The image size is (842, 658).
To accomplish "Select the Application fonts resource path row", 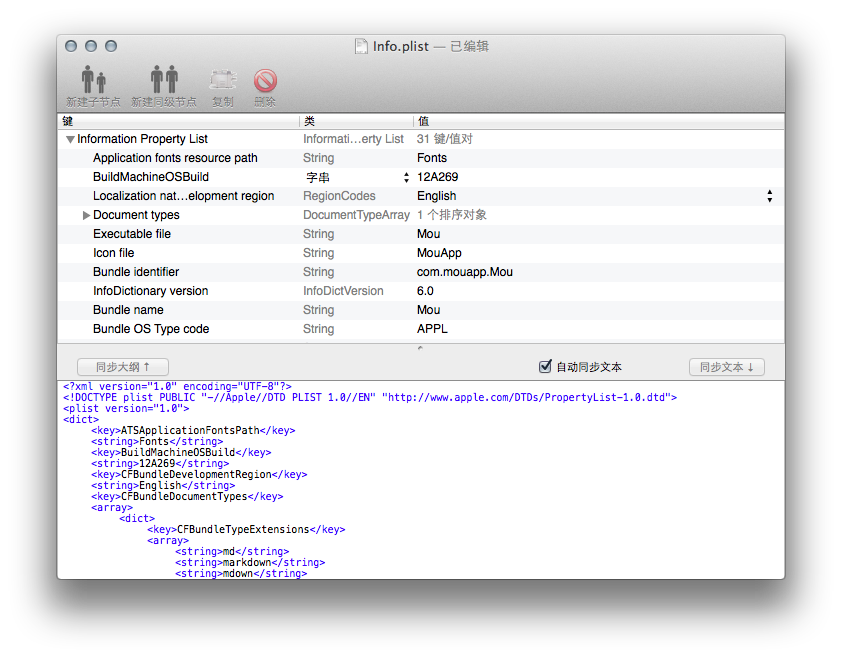I will (421, 158).
